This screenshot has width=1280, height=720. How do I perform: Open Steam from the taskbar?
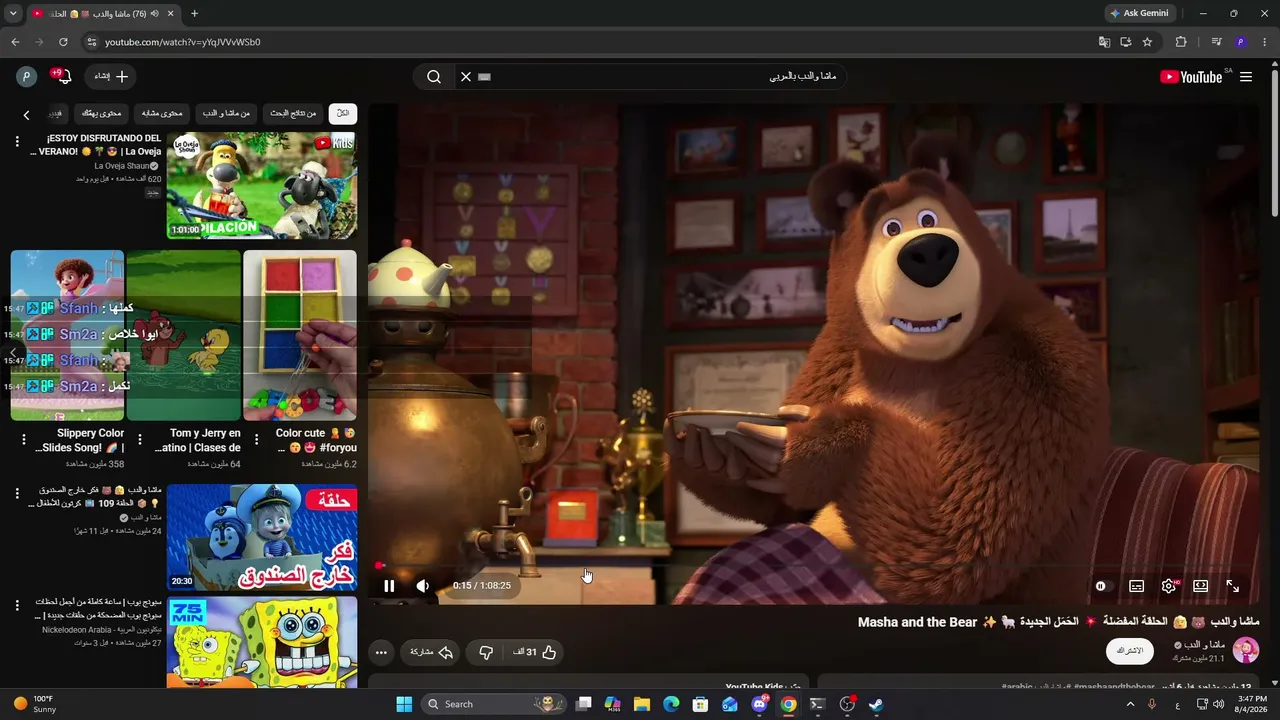pos(876,704)
